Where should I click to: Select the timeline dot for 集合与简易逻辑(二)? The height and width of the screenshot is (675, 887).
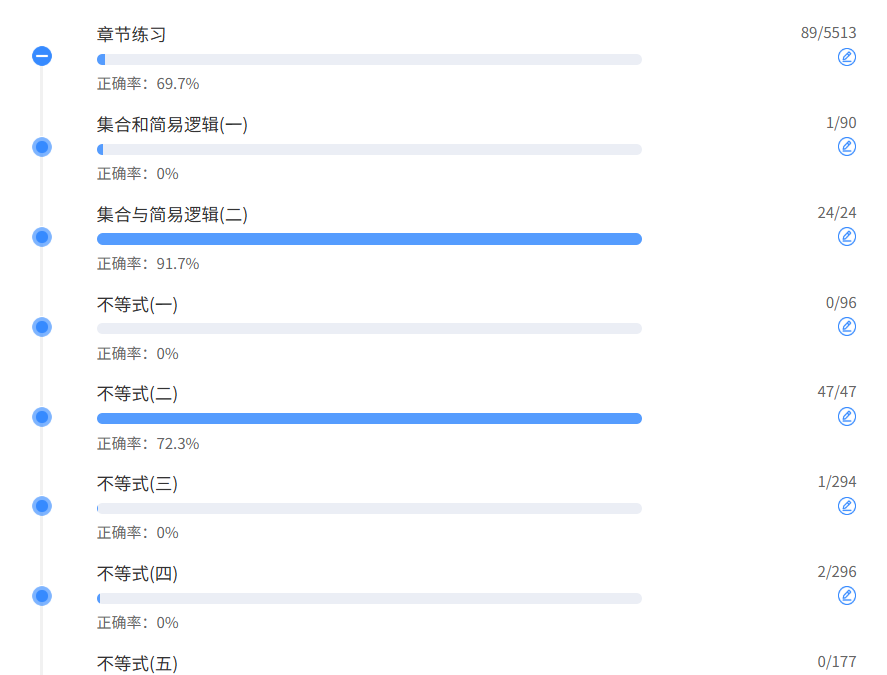pyautogui.click(x=42, y=237)
